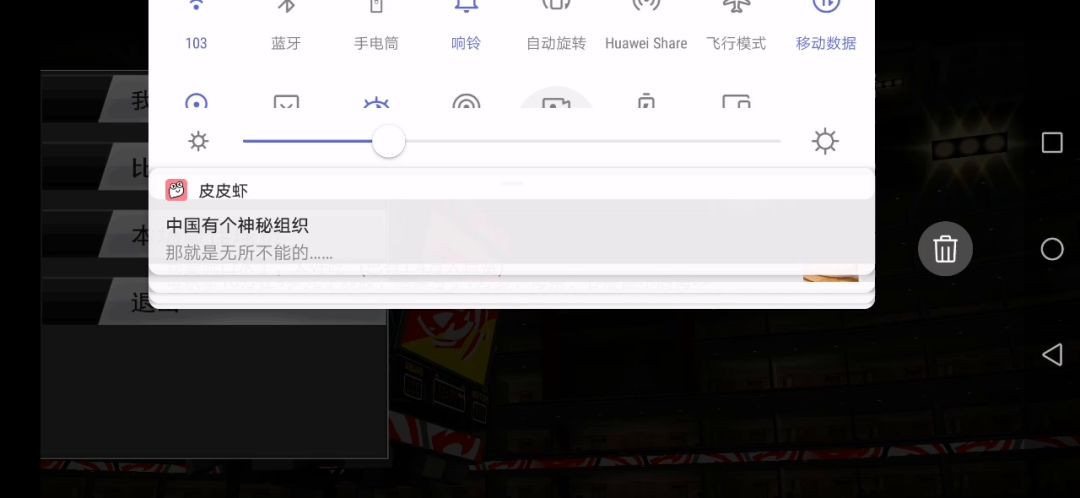Tap the hotspot icon
The height and width of the screenshot is (498, 1080).
[x=466, y=101]
